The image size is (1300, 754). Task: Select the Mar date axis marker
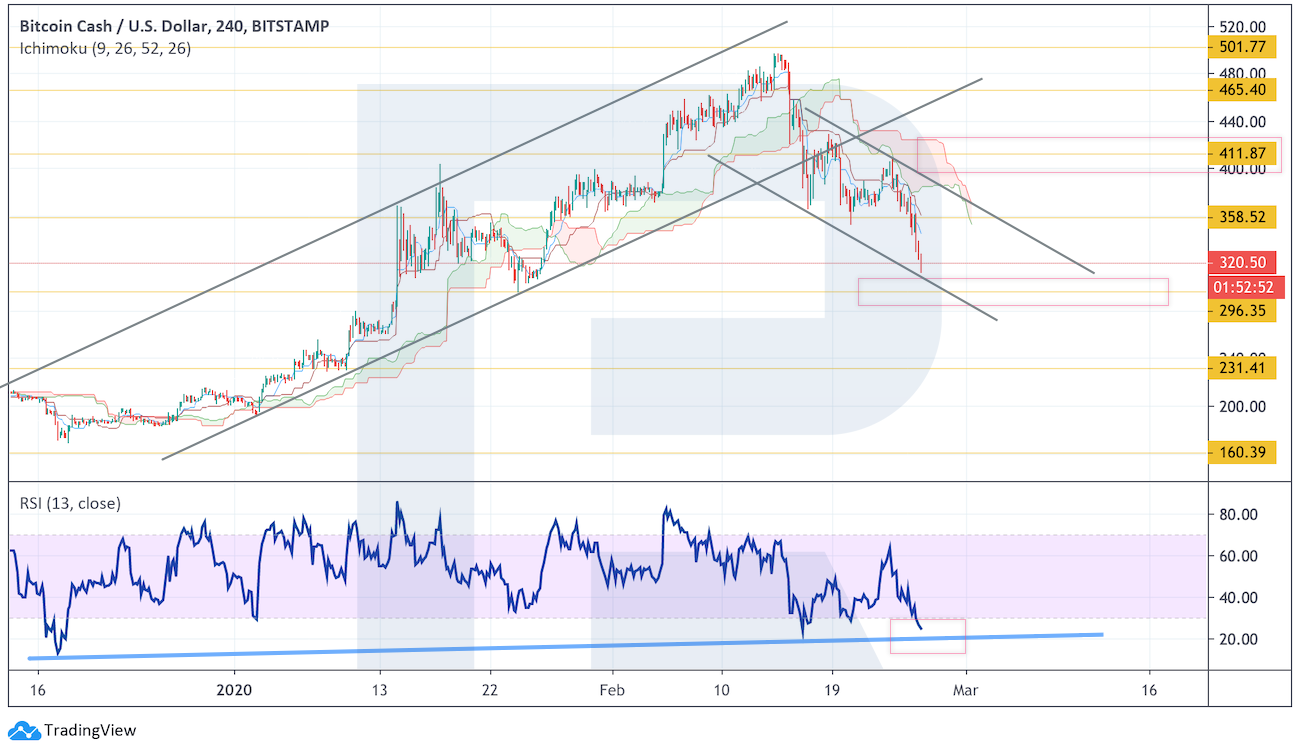pyautogui.click(x=965, y=690)
